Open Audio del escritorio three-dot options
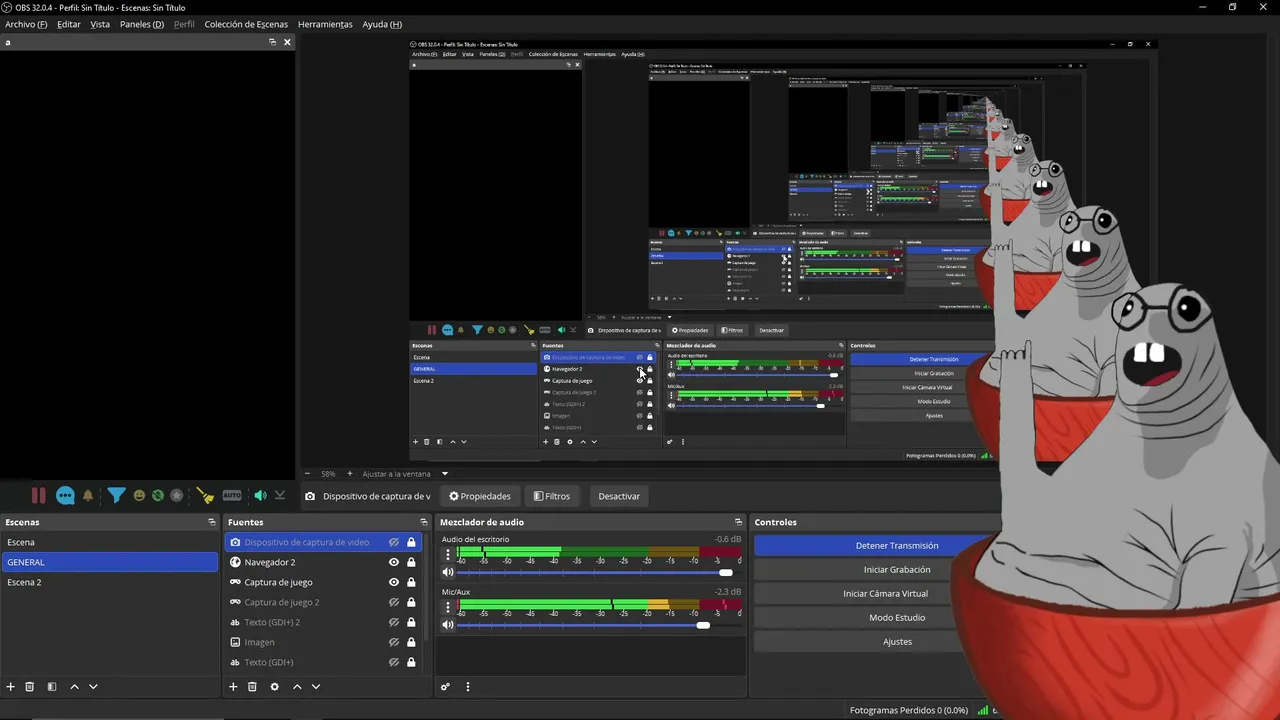 [446, 554]
